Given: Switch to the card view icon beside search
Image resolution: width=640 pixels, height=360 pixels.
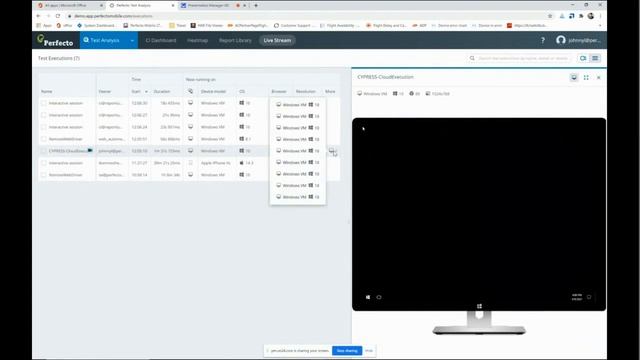Looking at the screenshot, I should tap(583, 58).
